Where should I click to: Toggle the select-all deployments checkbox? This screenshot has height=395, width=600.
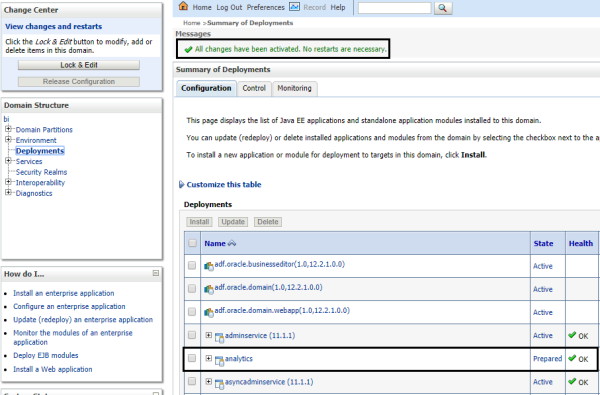(192, 243)
